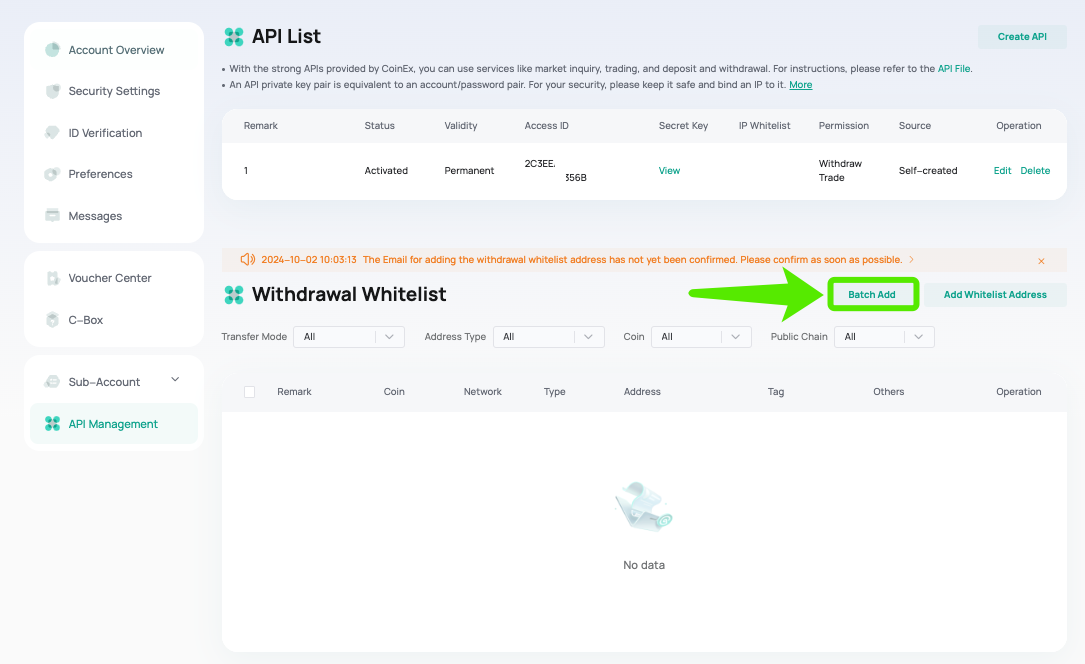Open the Coin filter dropdown
Viewport: 1085px width, 664px height.
point(701,337)
